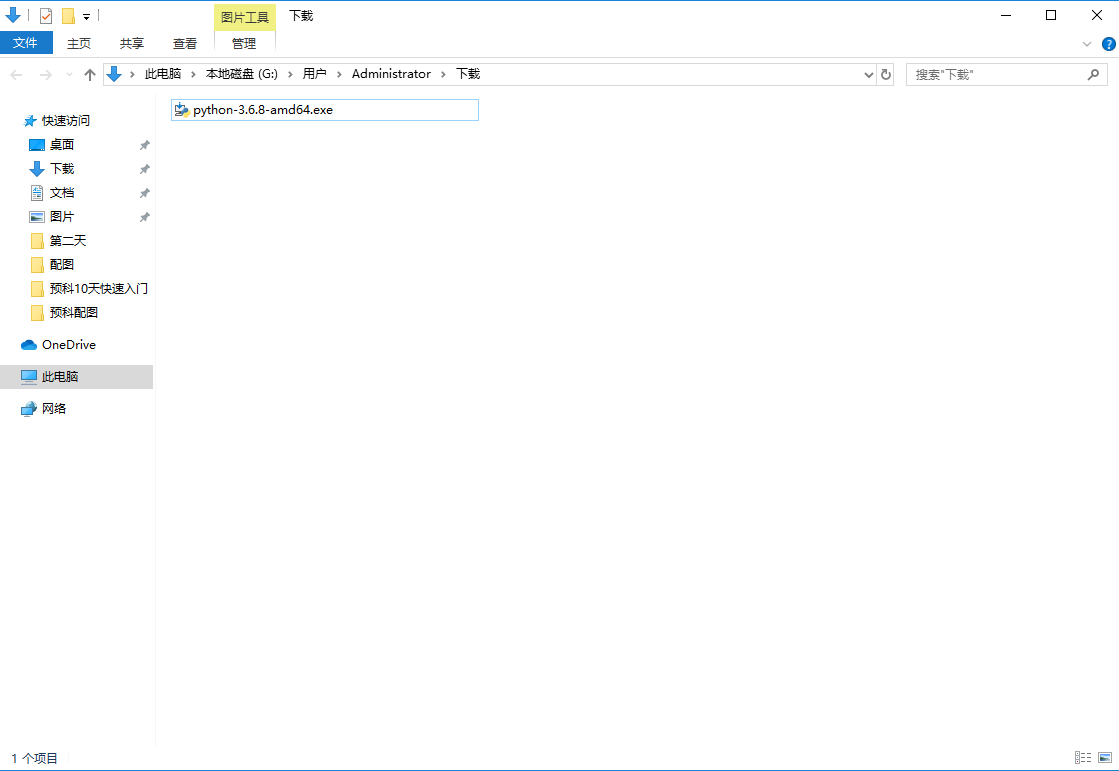Open the 查看 ribbon tab

point(185,43)
